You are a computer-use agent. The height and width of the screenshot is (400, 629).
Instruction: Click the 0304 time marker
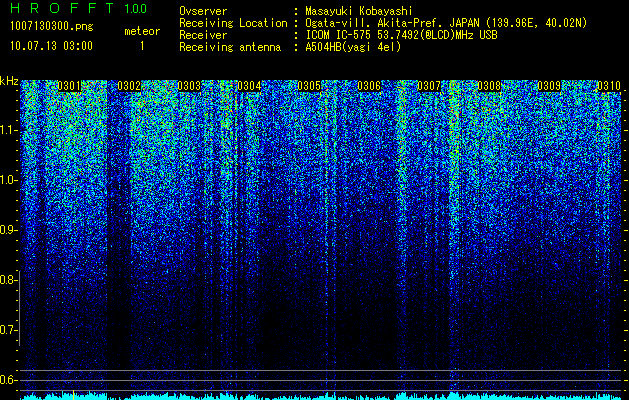coord(249,86)
